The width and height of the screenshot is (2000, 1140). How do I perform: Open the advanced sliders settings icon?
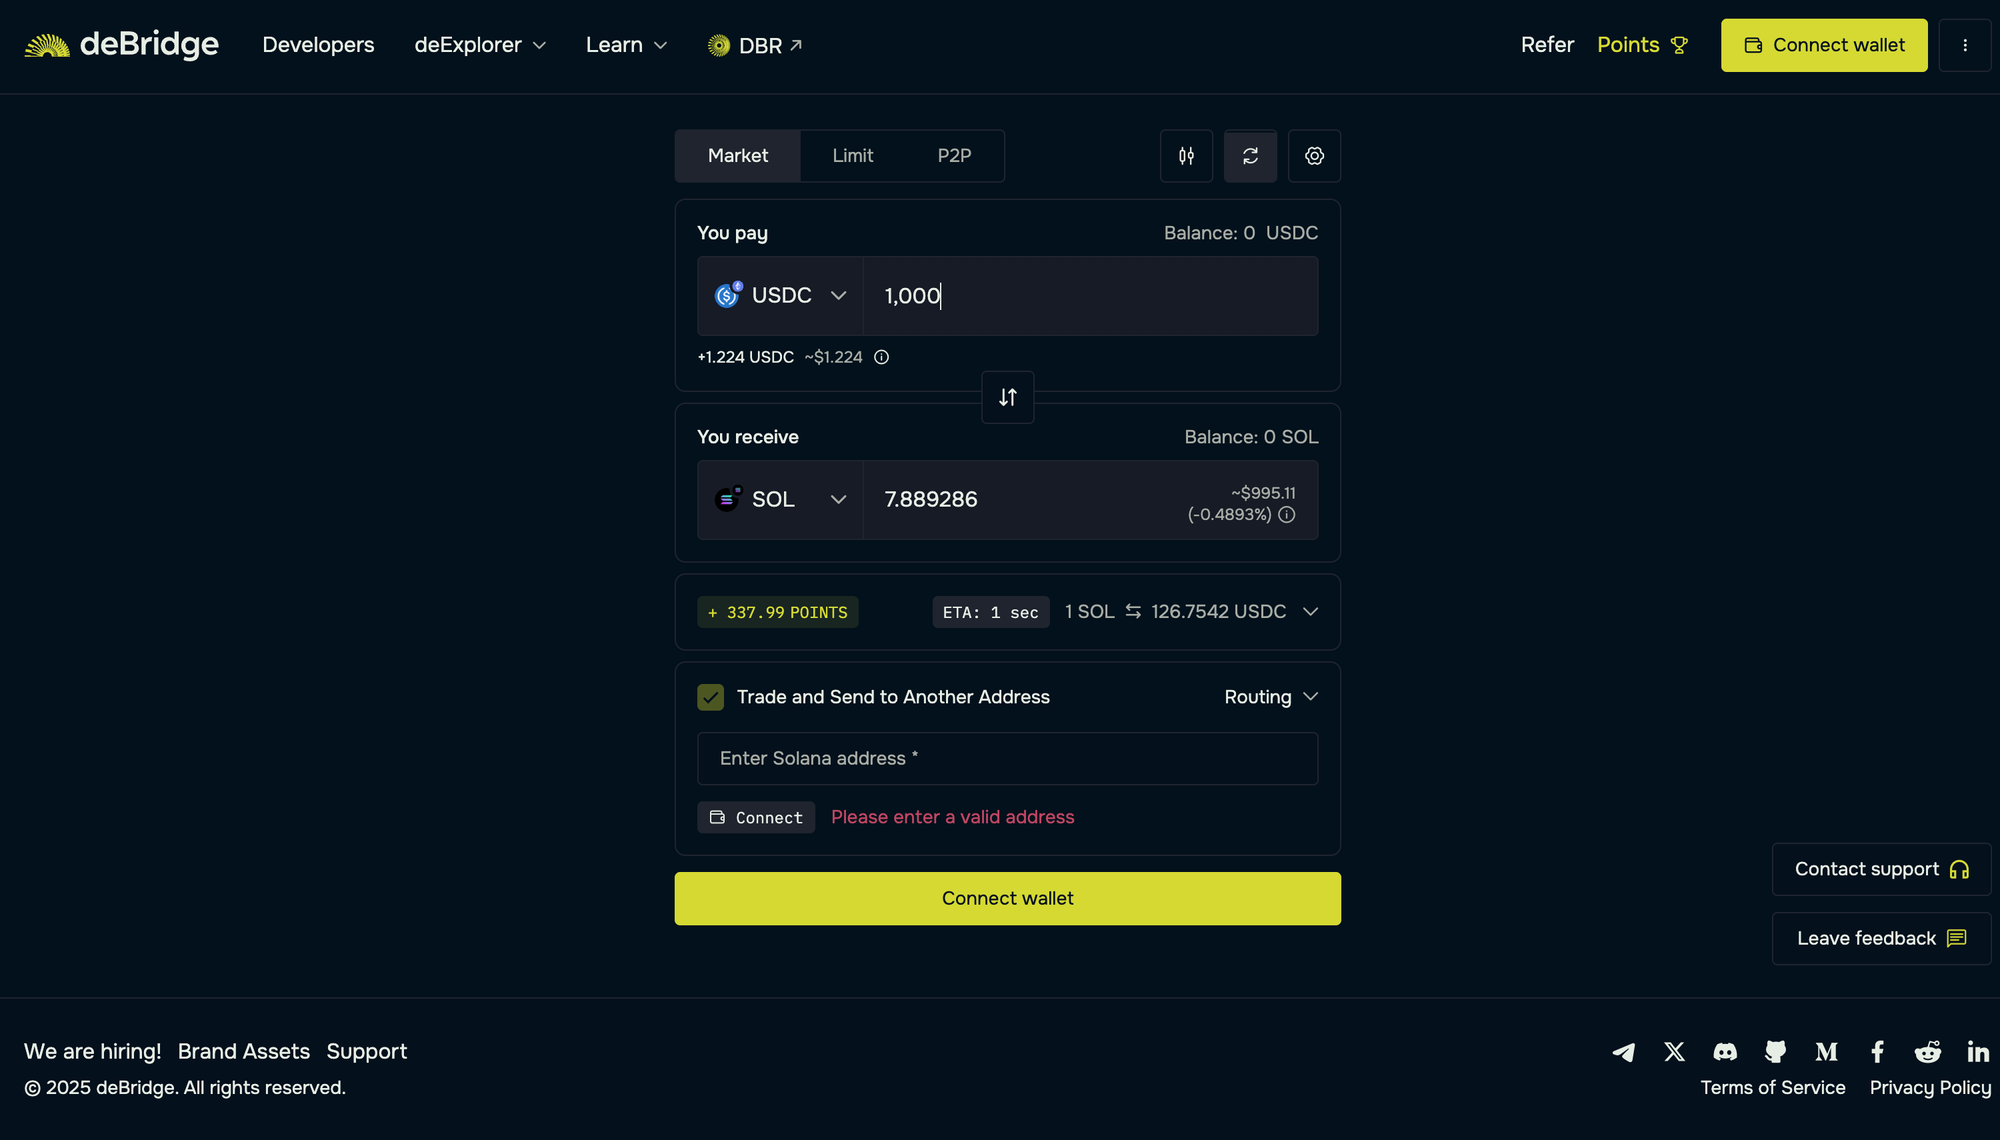pyautogui.click(x=1186, y=156)
